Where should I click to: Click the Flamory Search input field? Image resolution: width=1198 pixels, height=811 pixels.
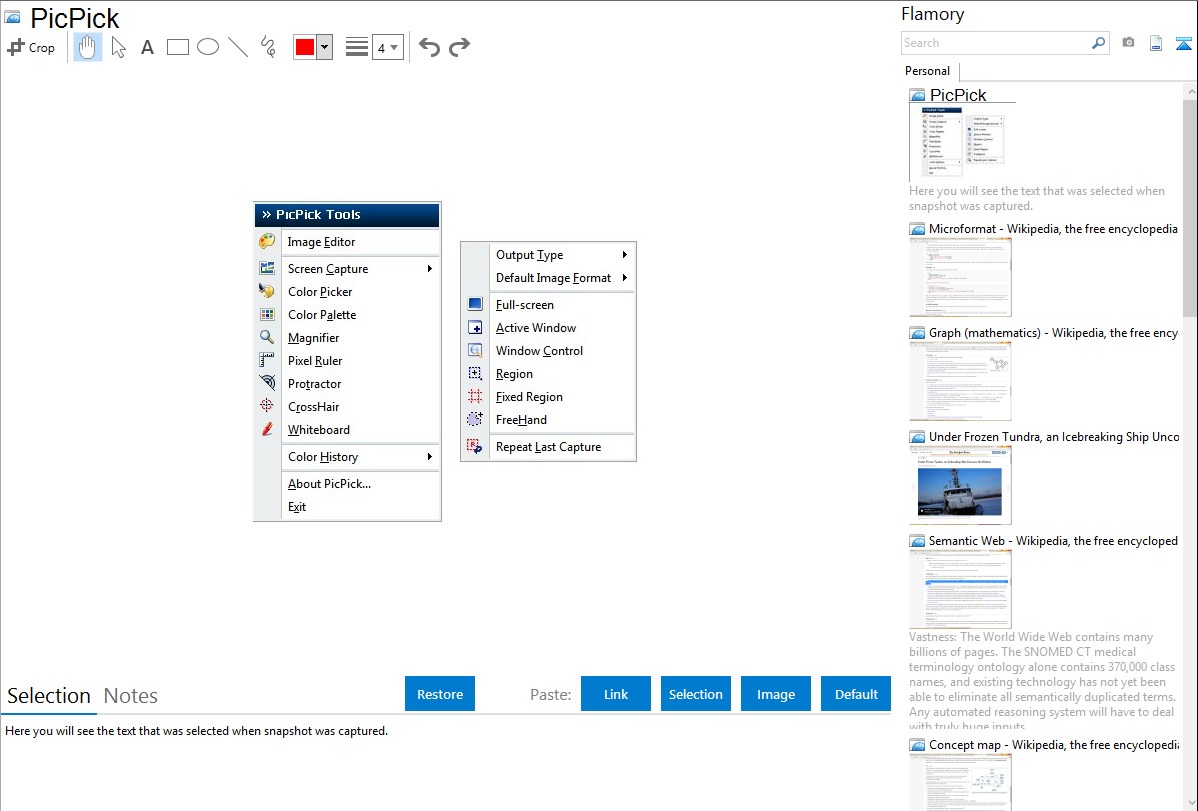(x=996, y=43)
